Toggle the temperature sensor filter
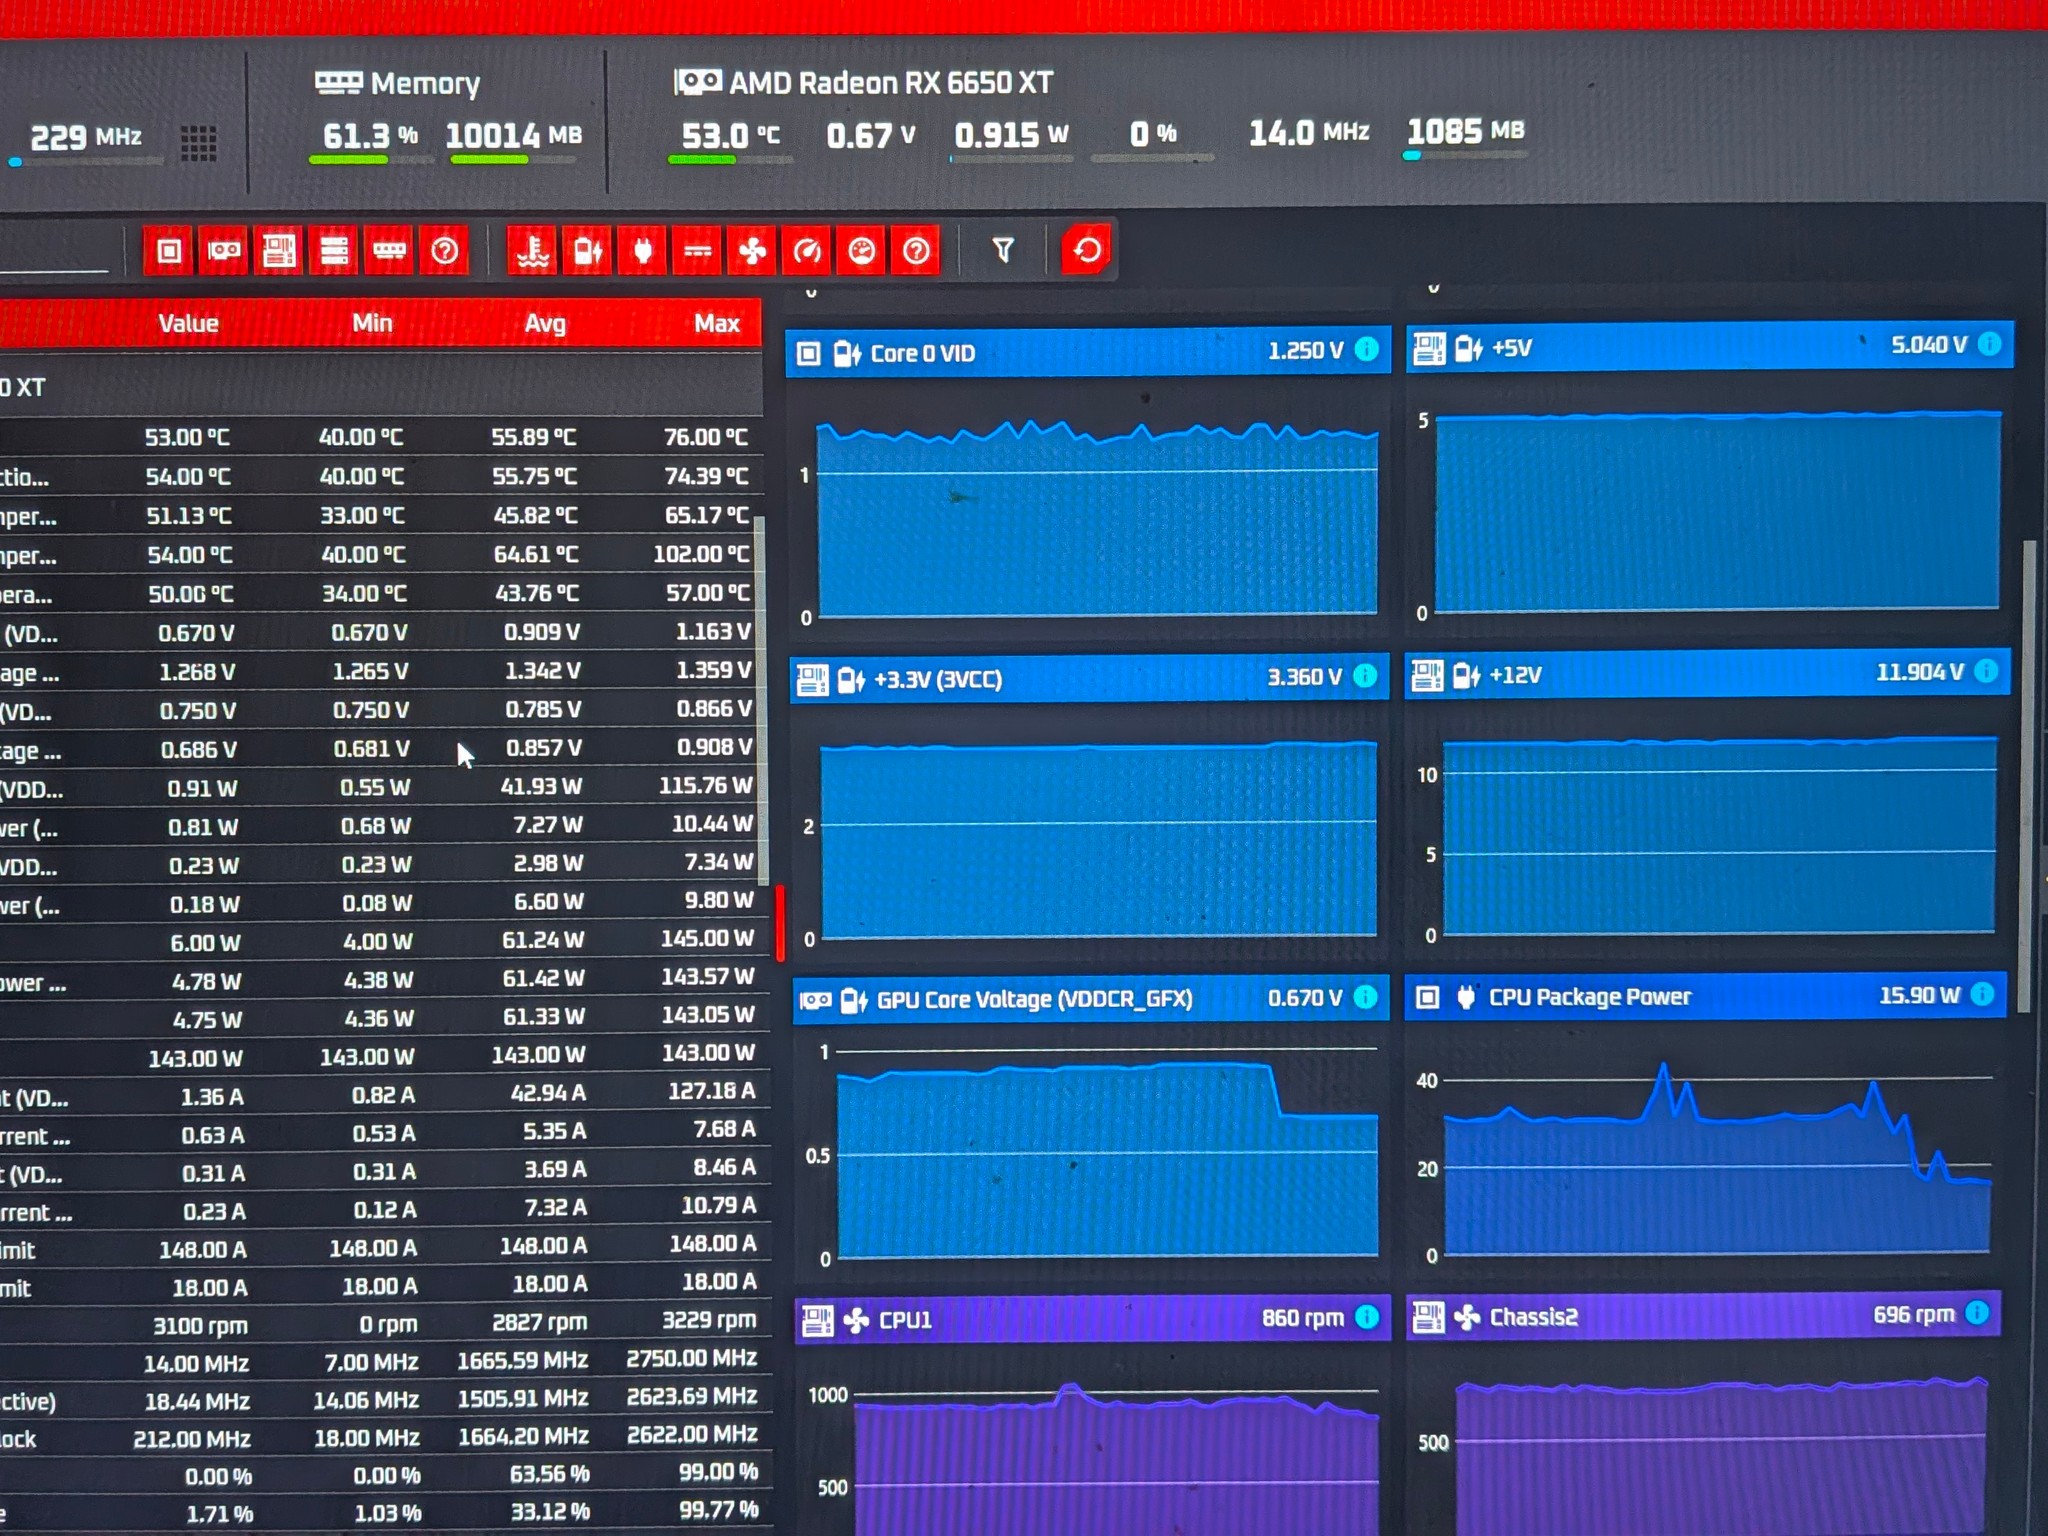The width and height of the screenshot is (2048, 1536). click(532, 250)
